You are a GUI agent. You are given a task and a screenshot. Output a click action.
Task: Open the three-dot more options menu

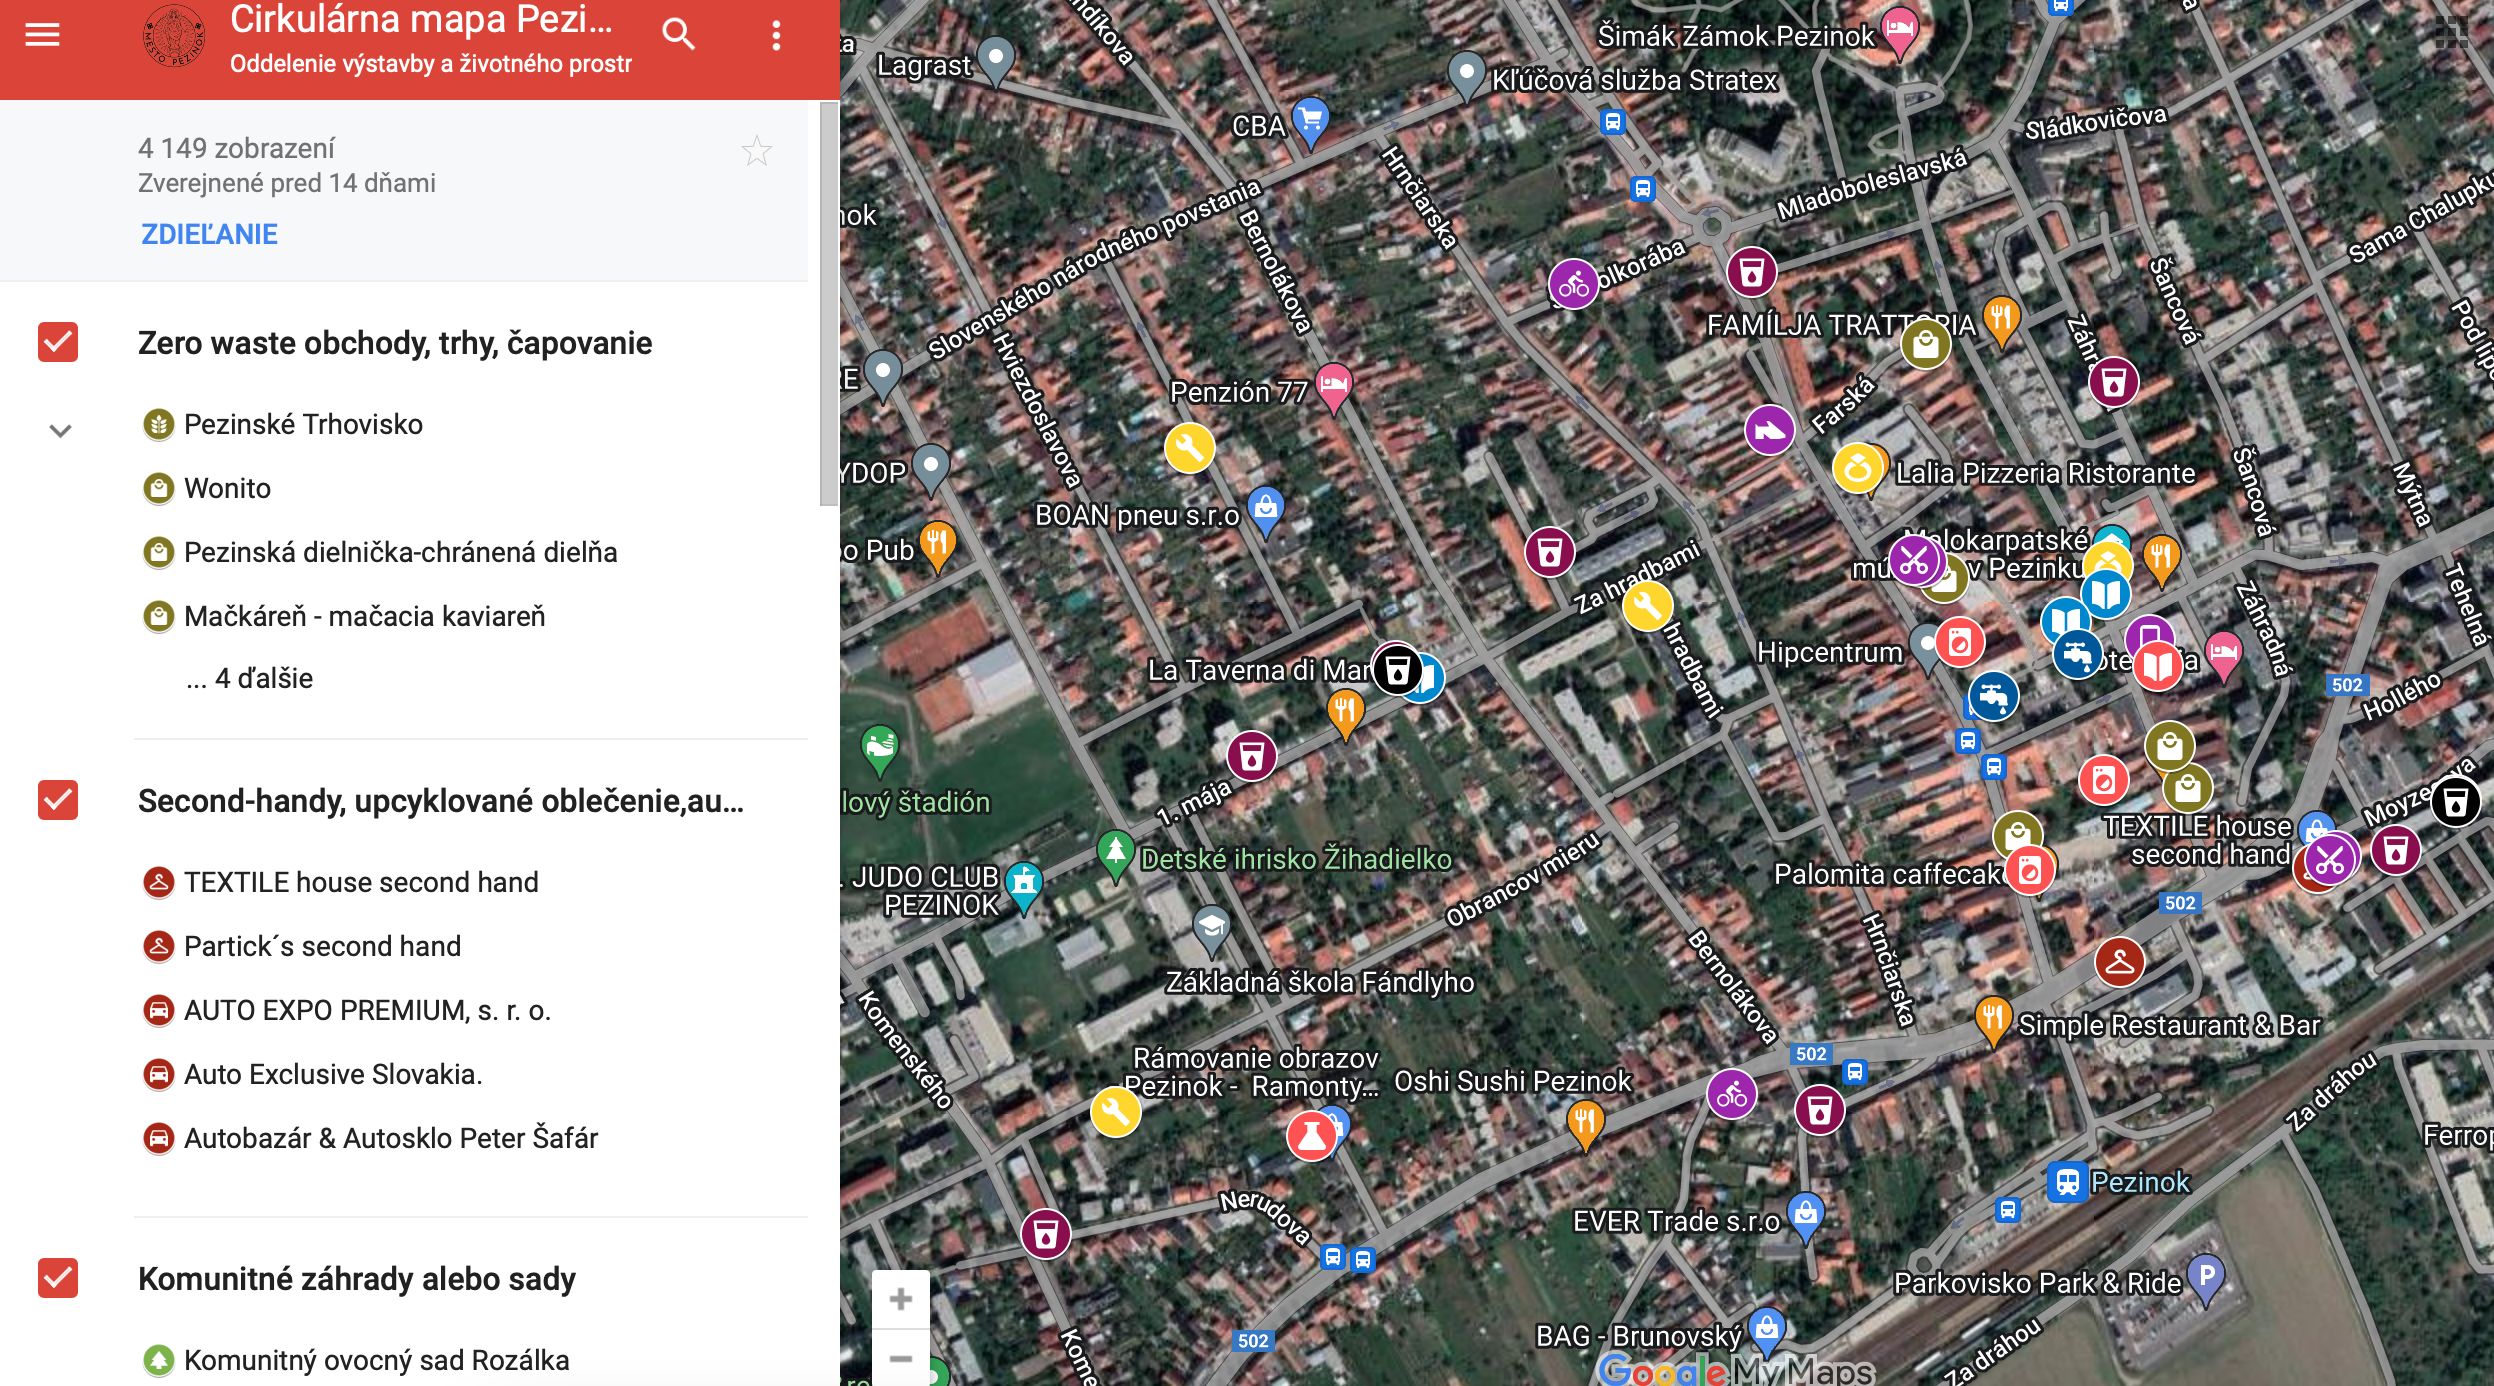coord(776,36)
